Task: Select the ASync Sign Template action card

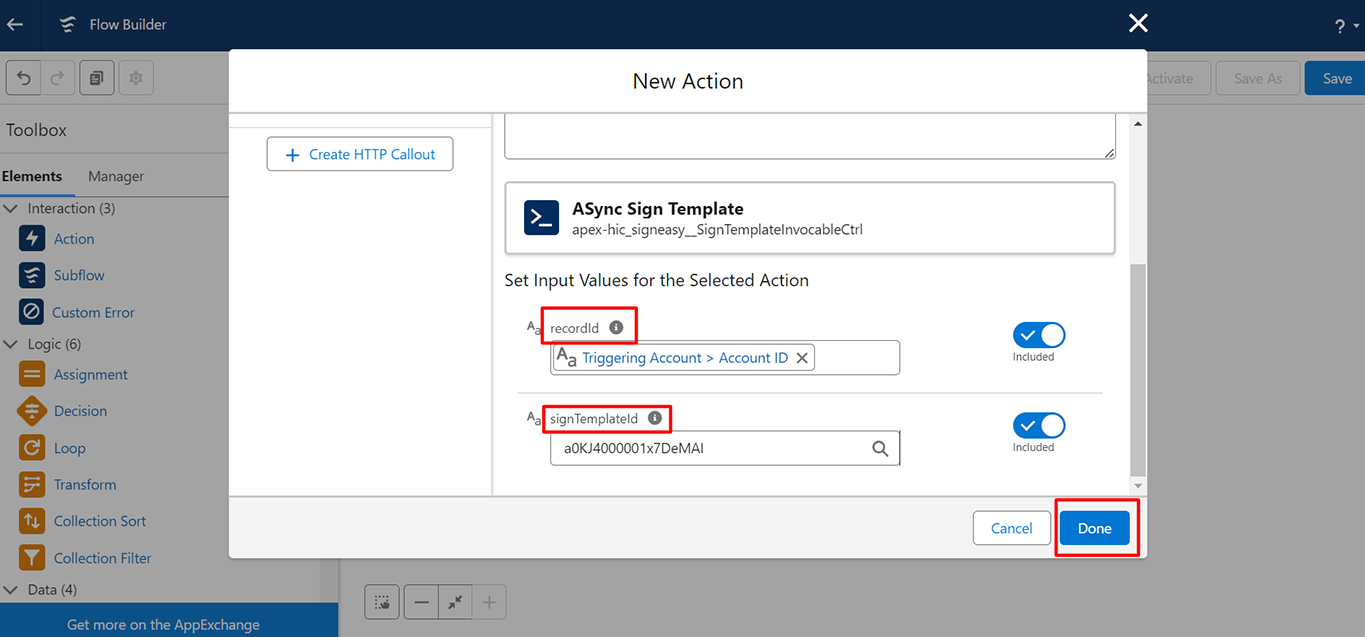Action: click(810, 218)
